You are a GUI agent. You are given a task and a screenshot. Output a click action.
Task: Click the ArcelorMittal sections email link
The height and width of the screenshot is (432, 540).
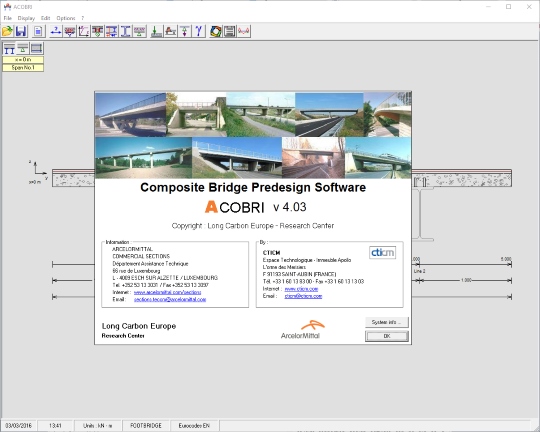(170, 299)
